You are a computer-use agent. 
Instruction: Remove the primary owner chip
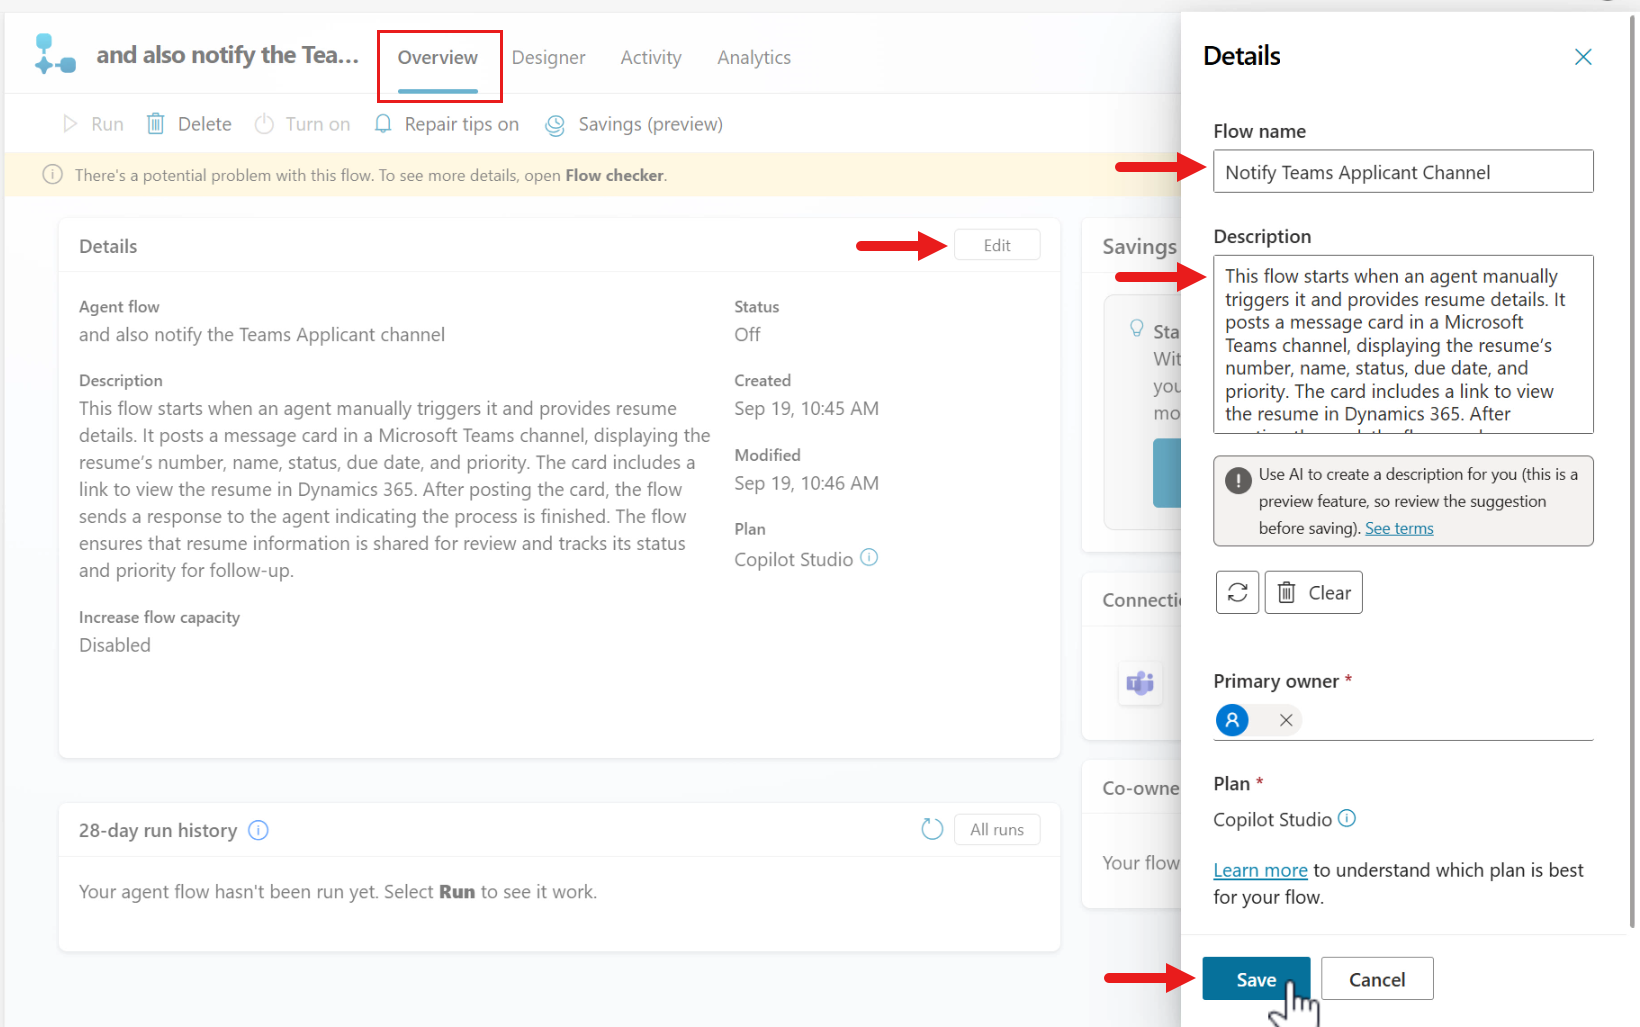point(1285,720)
